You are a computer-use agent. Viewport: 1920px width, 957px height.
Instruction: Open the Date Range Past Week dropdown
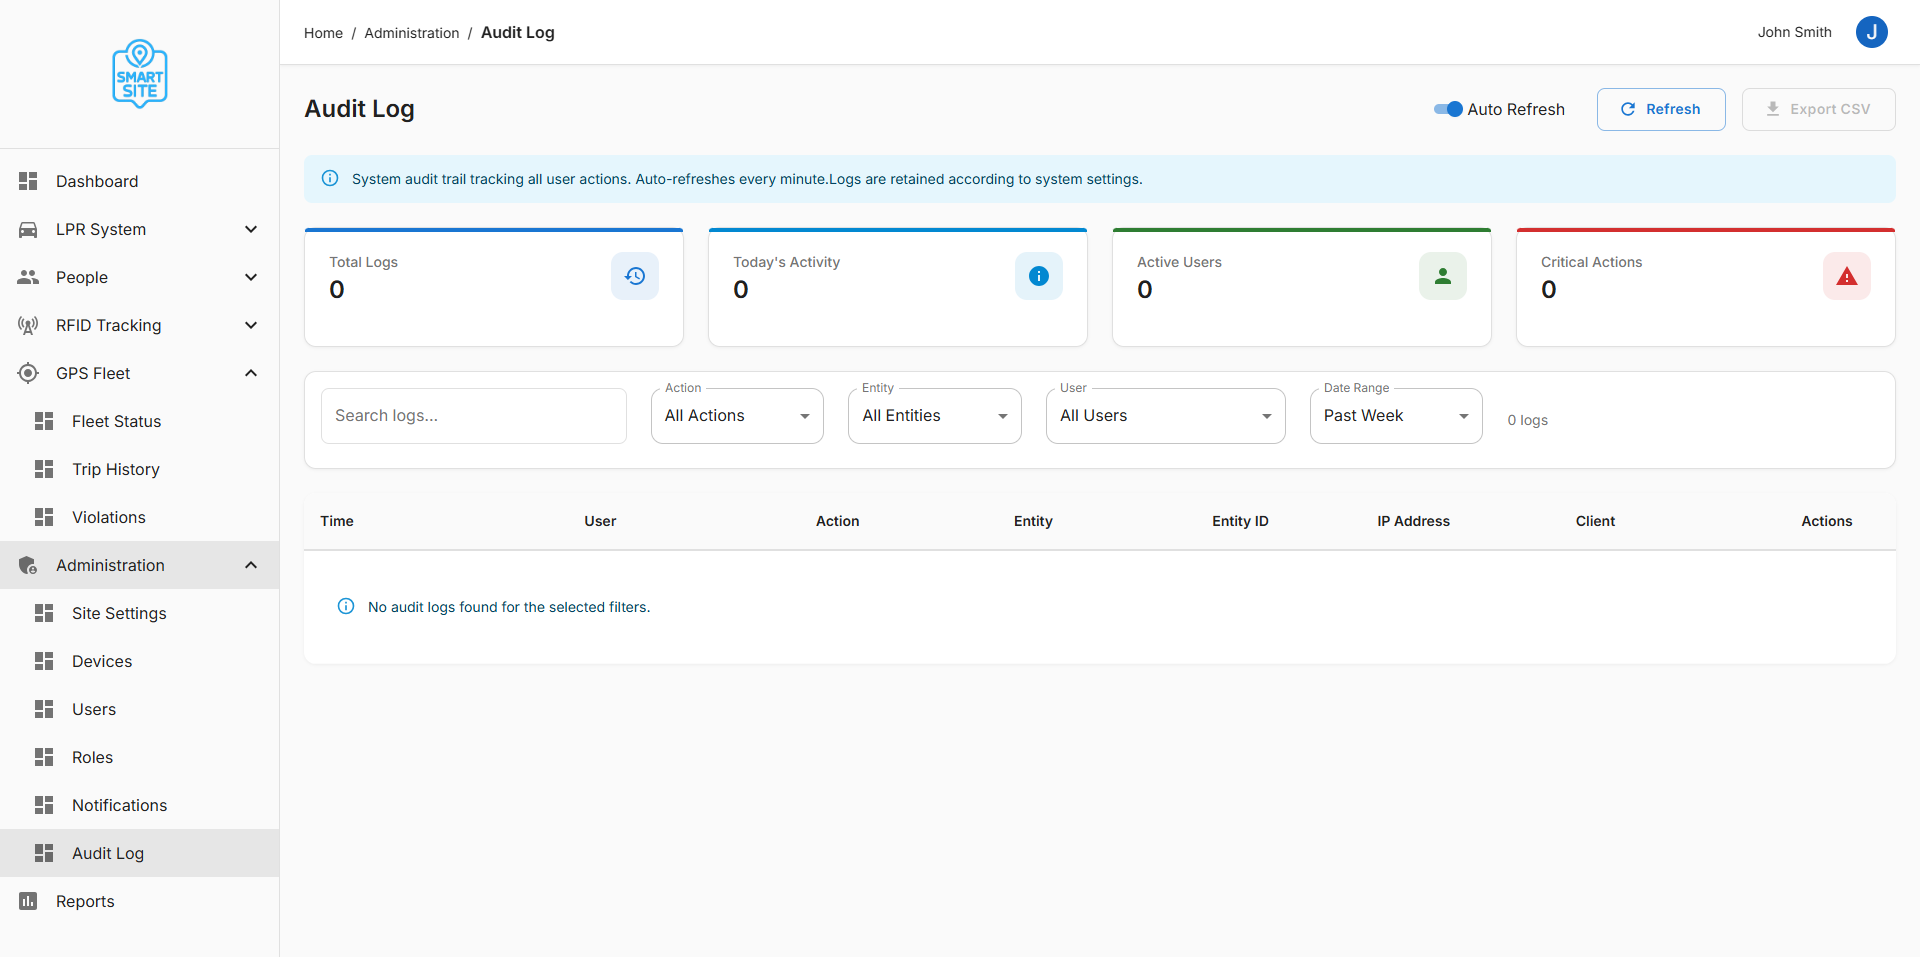tap(1395, 416)
